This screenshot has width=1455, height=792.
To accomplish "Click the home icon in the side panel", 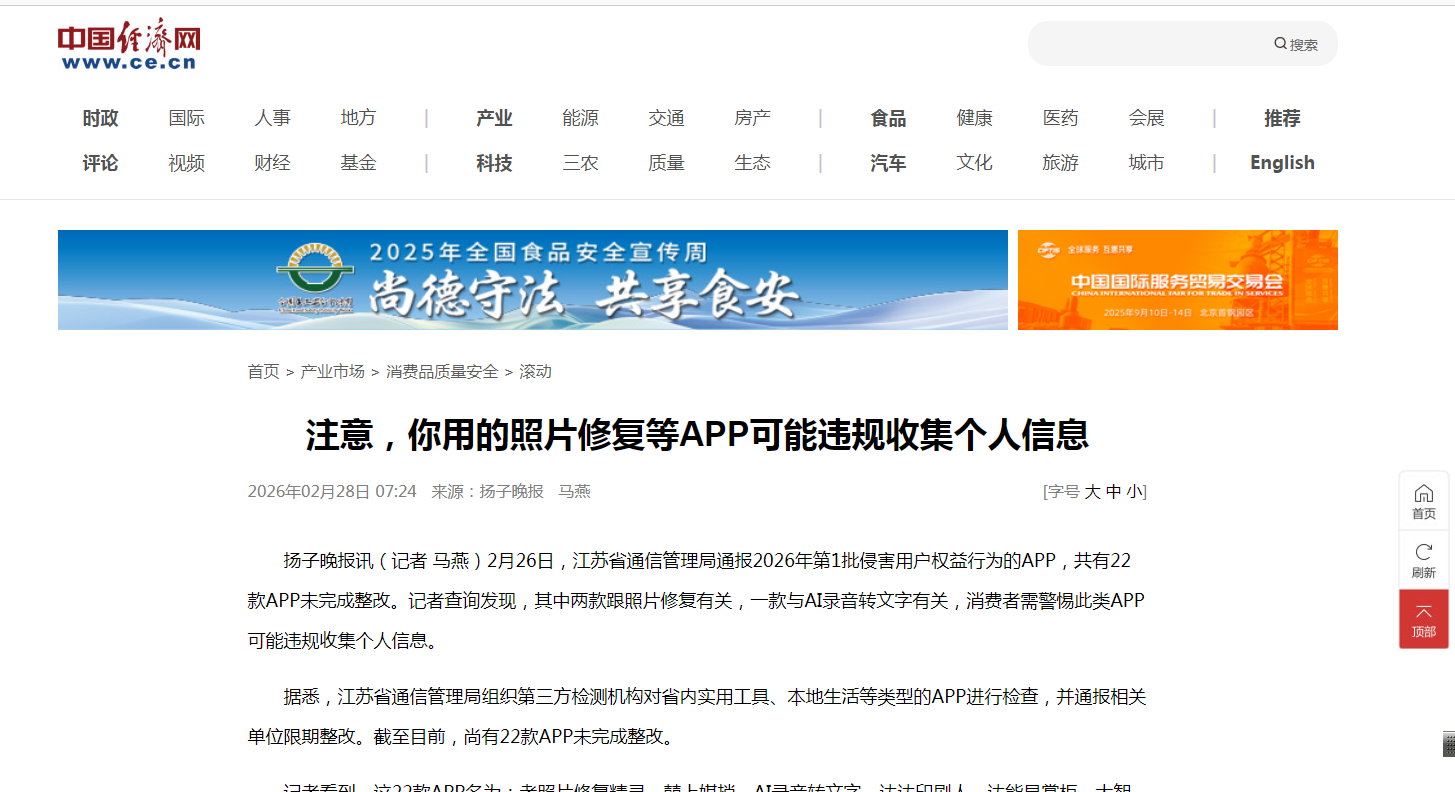I will click(x=1423, y=500).
